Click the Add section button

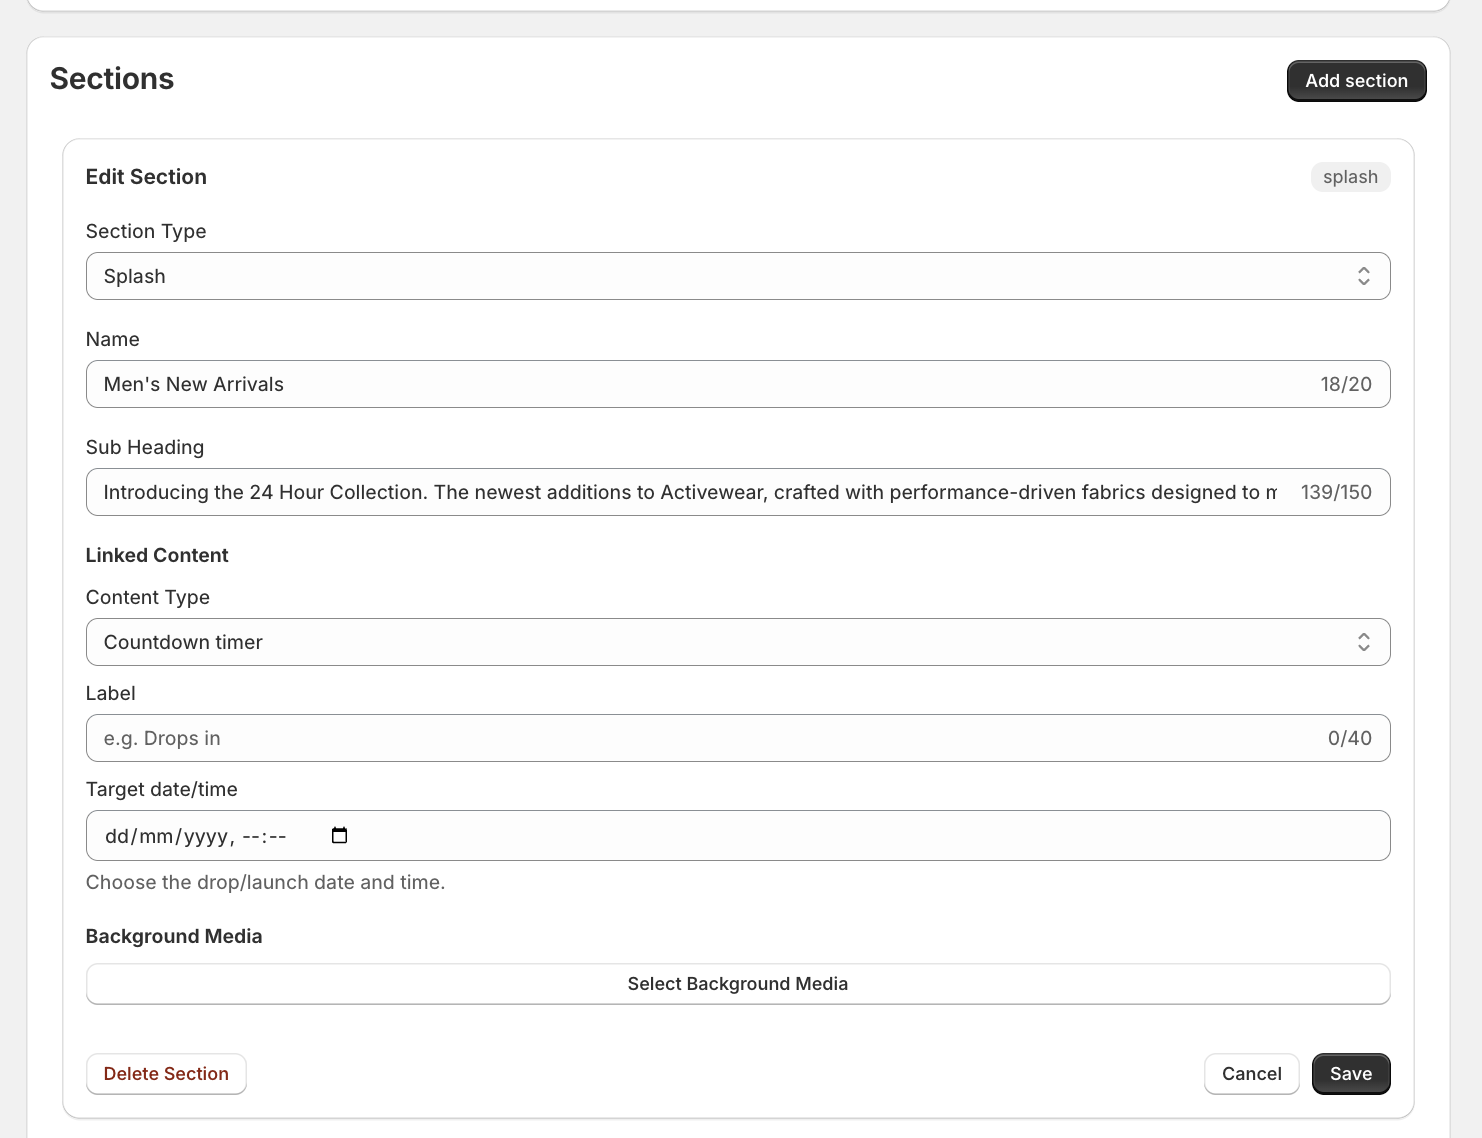1356,80
